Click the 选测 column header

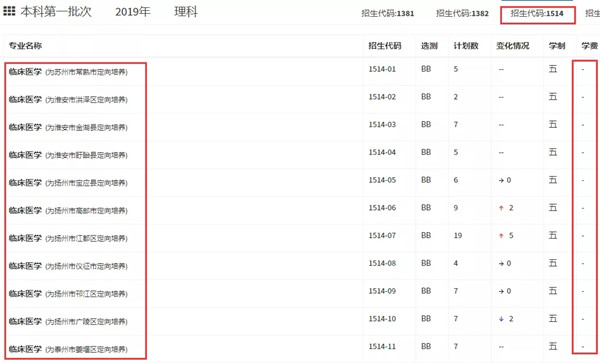[429, 46]
